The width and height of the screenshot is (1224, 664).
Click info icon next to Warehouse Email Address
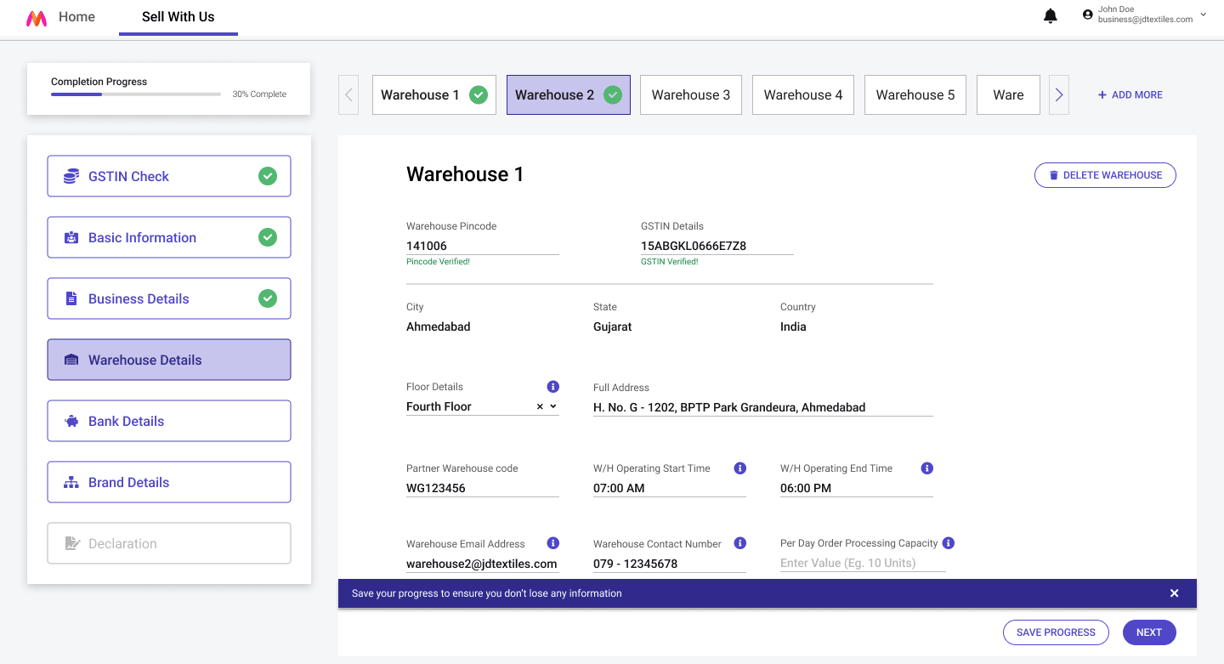coord(553,543)
